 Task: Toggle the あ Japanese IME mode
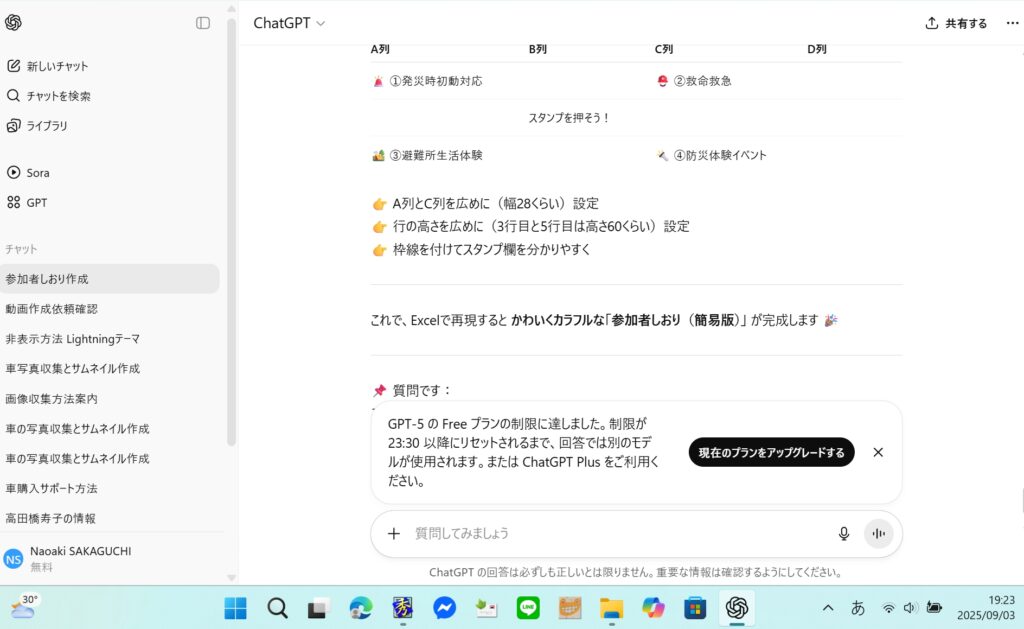point(858,608)
